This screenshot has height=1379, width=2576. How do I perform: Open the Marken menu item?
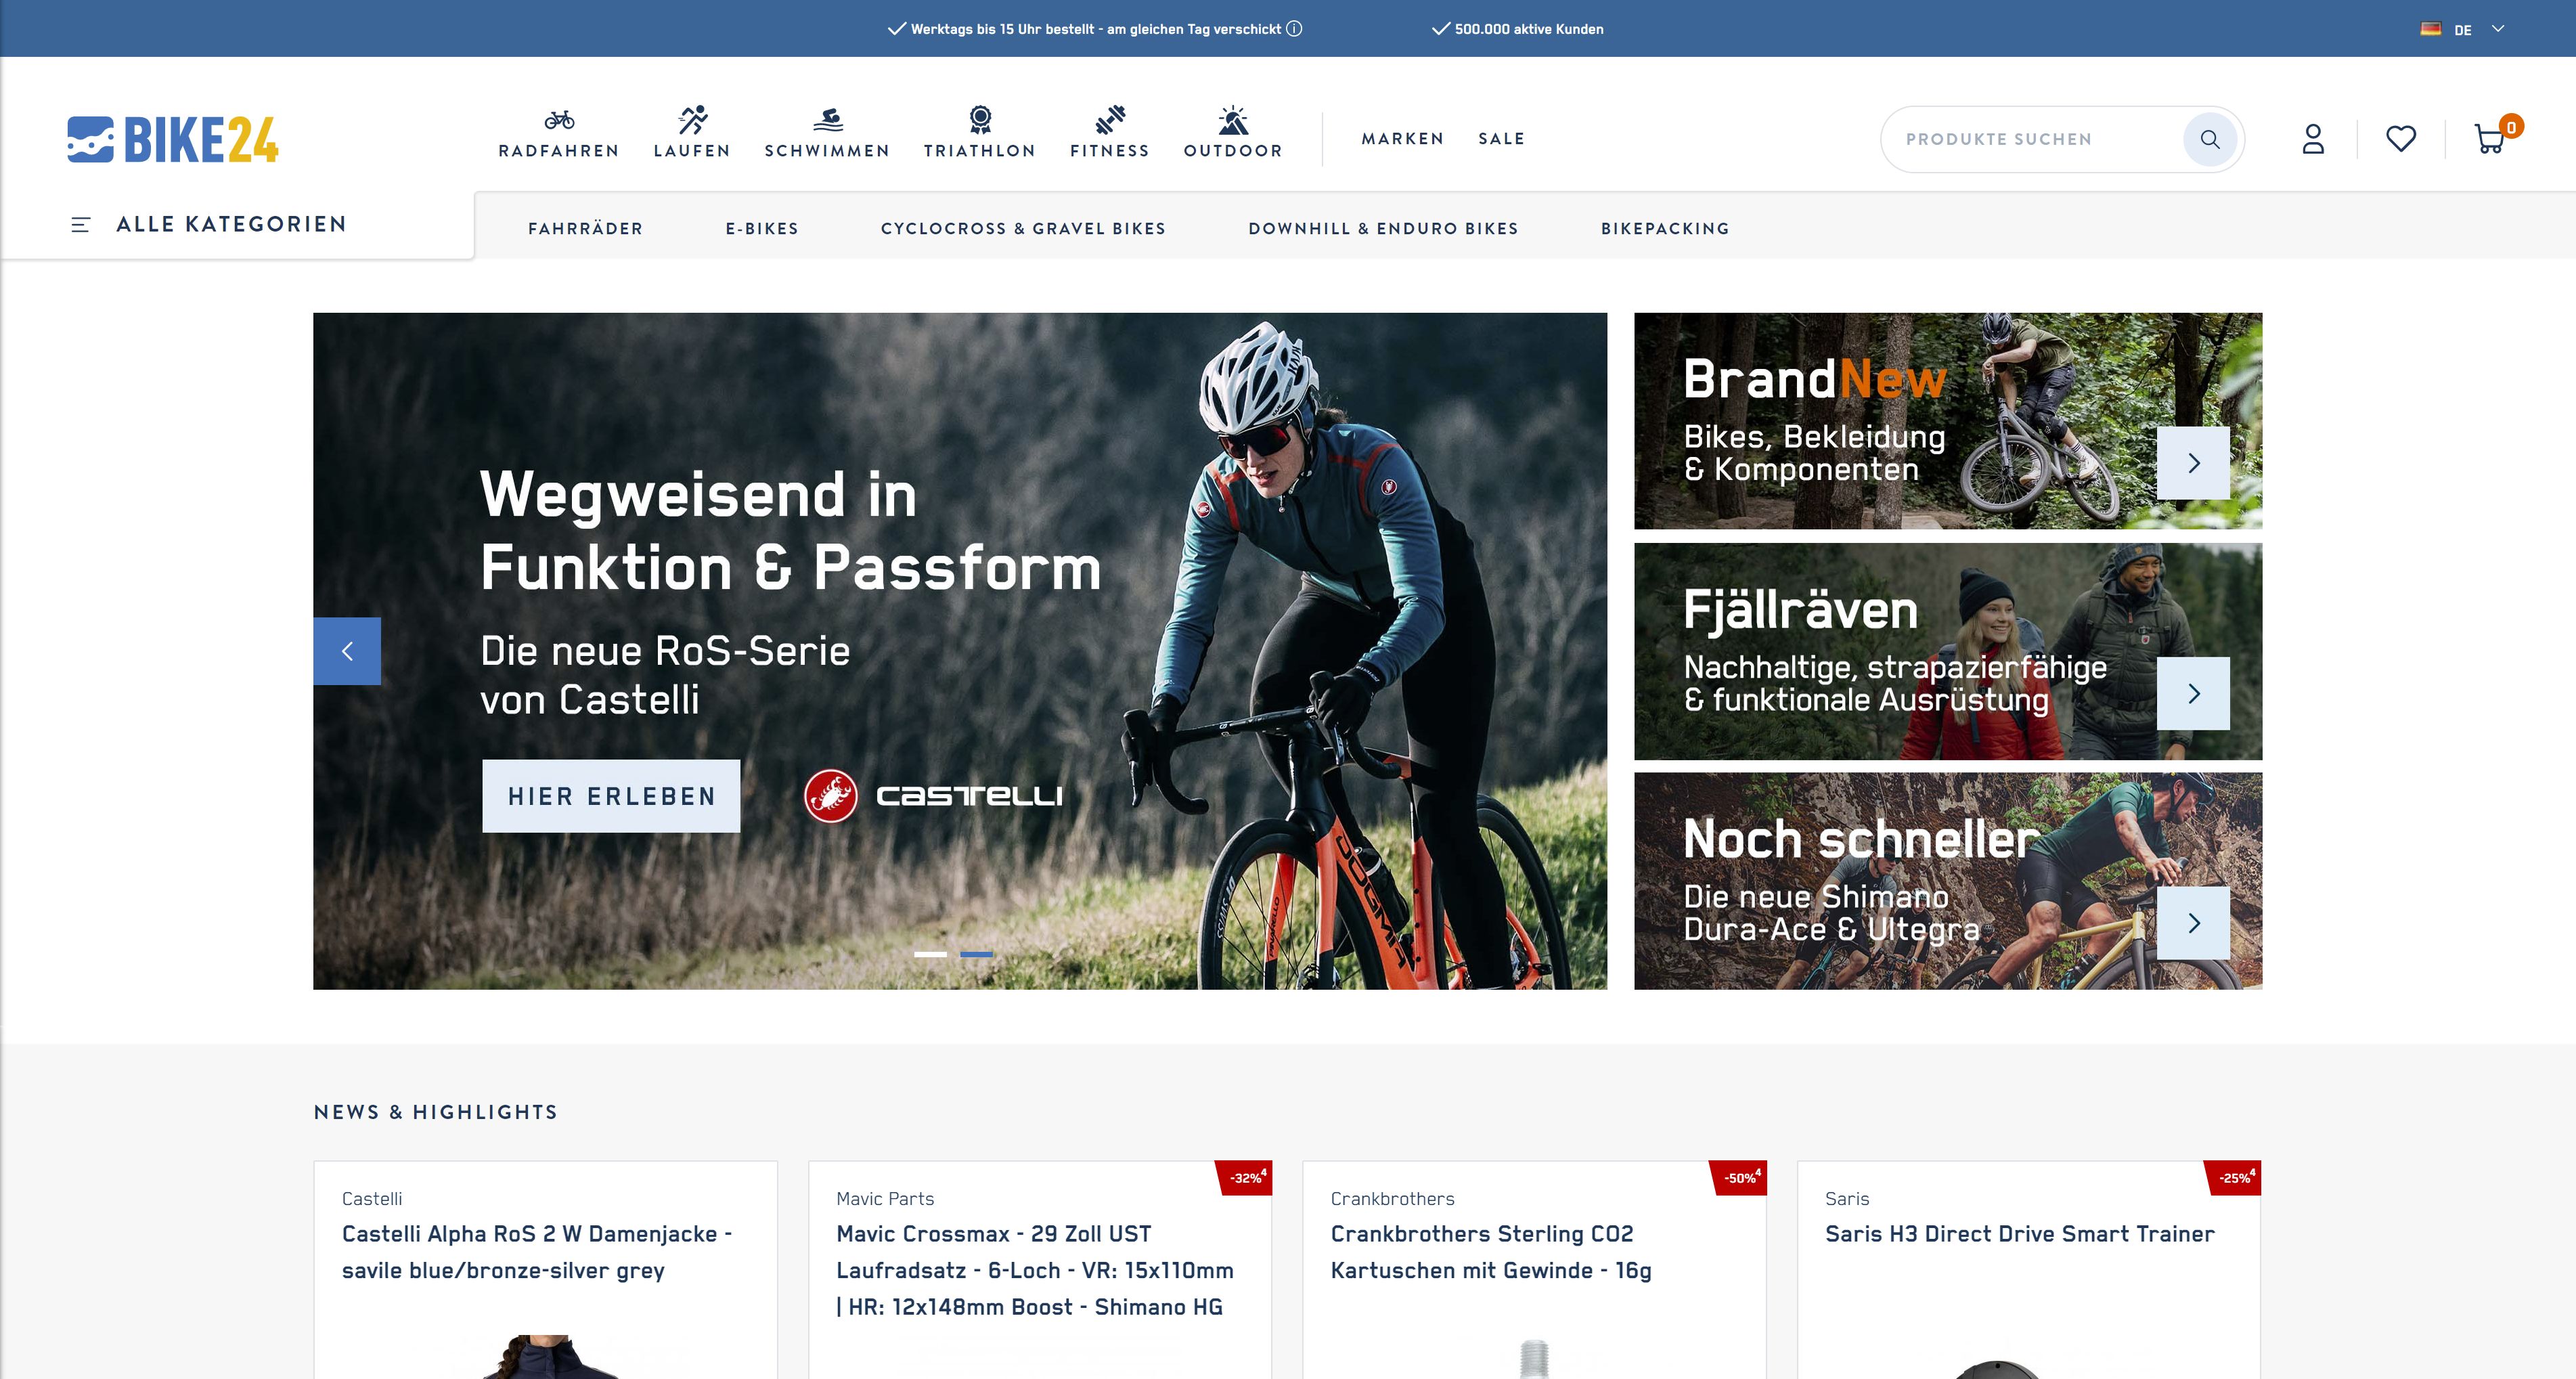[x=1403, y=139]
